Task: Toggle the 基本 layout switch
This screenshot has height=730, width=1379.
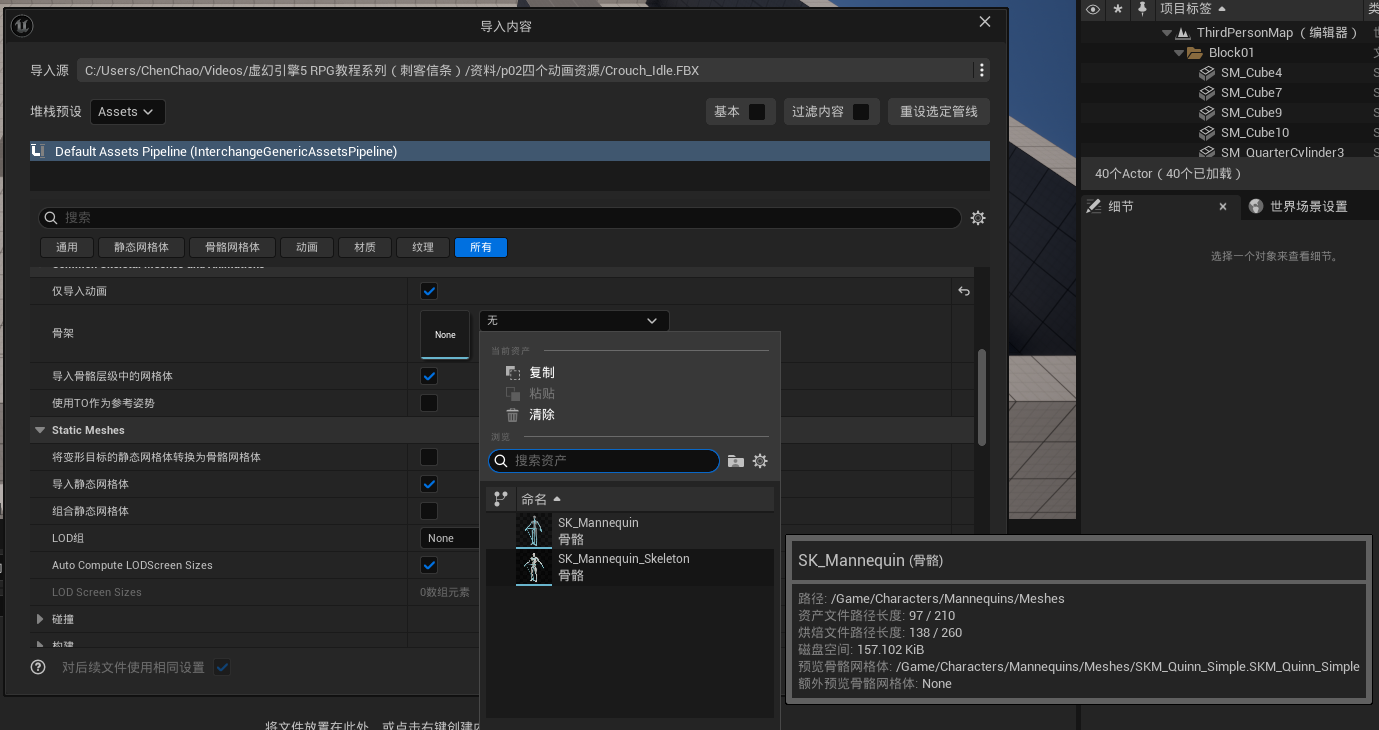Action: (x=757, y=112)
